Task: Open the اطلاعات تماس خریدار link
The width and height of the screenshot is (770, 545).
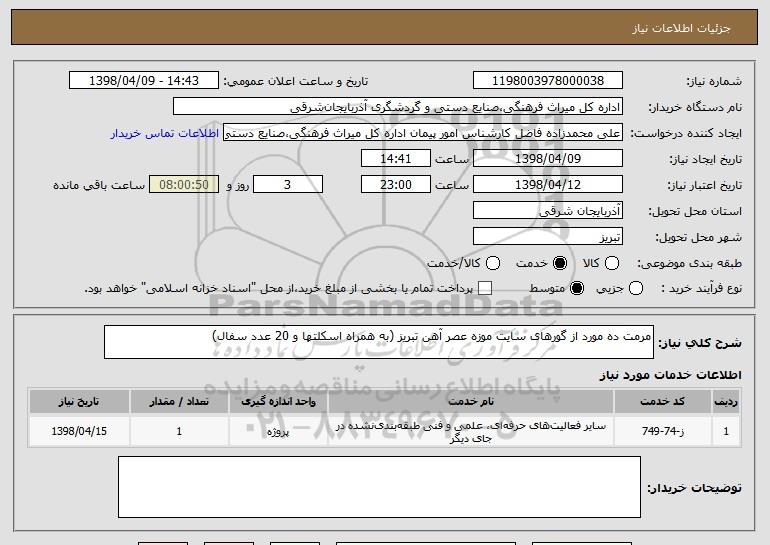Action: [165, 134]
